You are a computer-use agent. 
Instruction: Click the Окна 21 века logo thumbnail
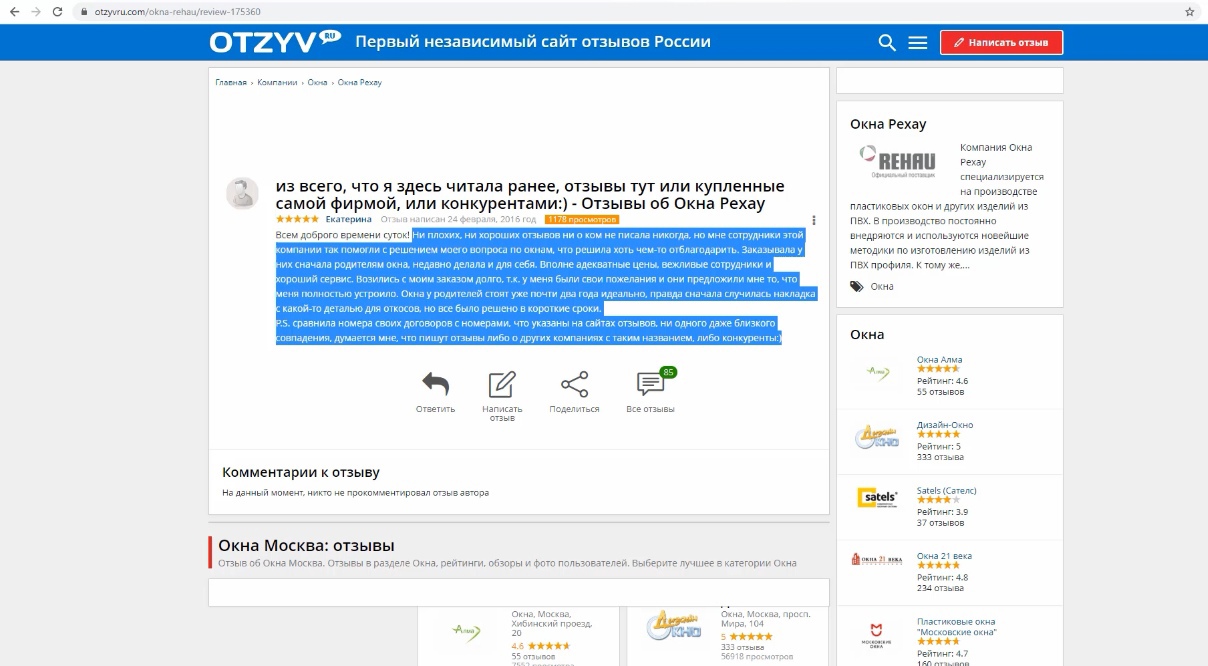(875, 559)
